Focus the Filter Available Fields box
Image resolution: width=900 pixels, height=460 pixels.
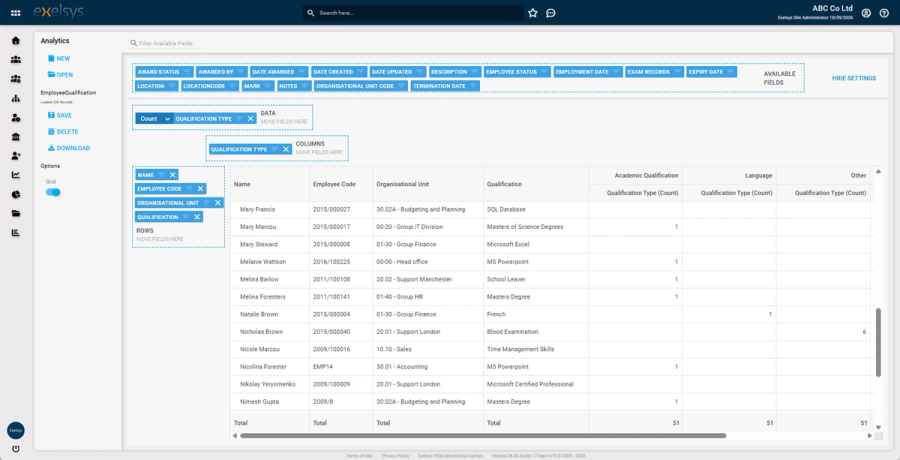click(166, 43)
